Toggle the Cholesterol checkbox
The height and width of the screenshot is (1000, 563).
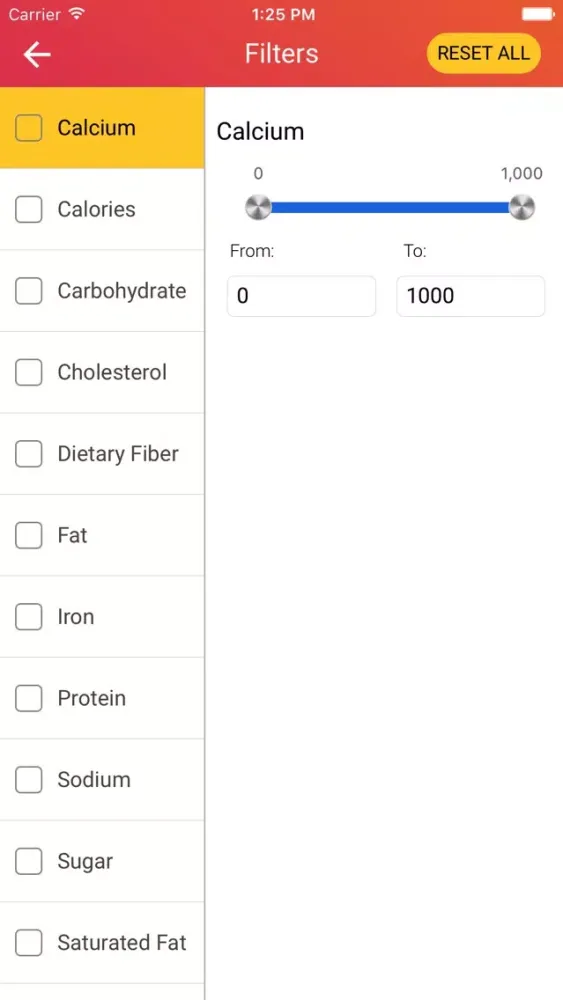(29, 372)
